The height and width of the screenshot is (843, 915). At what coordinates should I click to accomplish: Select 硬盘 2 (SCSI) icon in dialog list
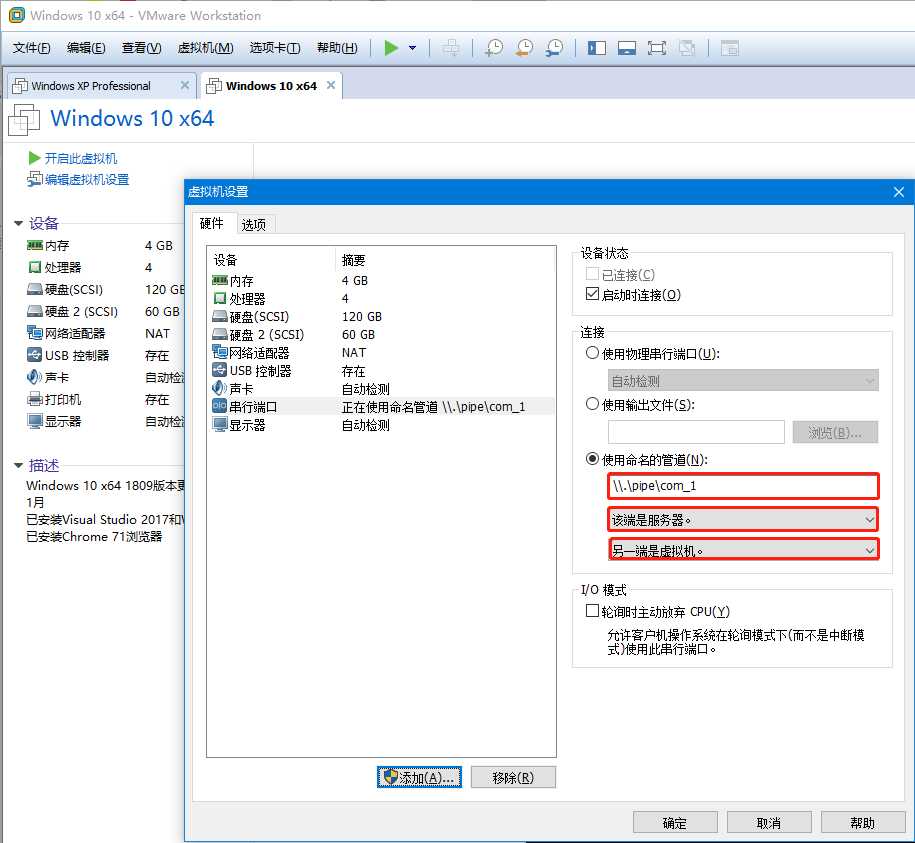pyautogui.click(x=219, y=335)
